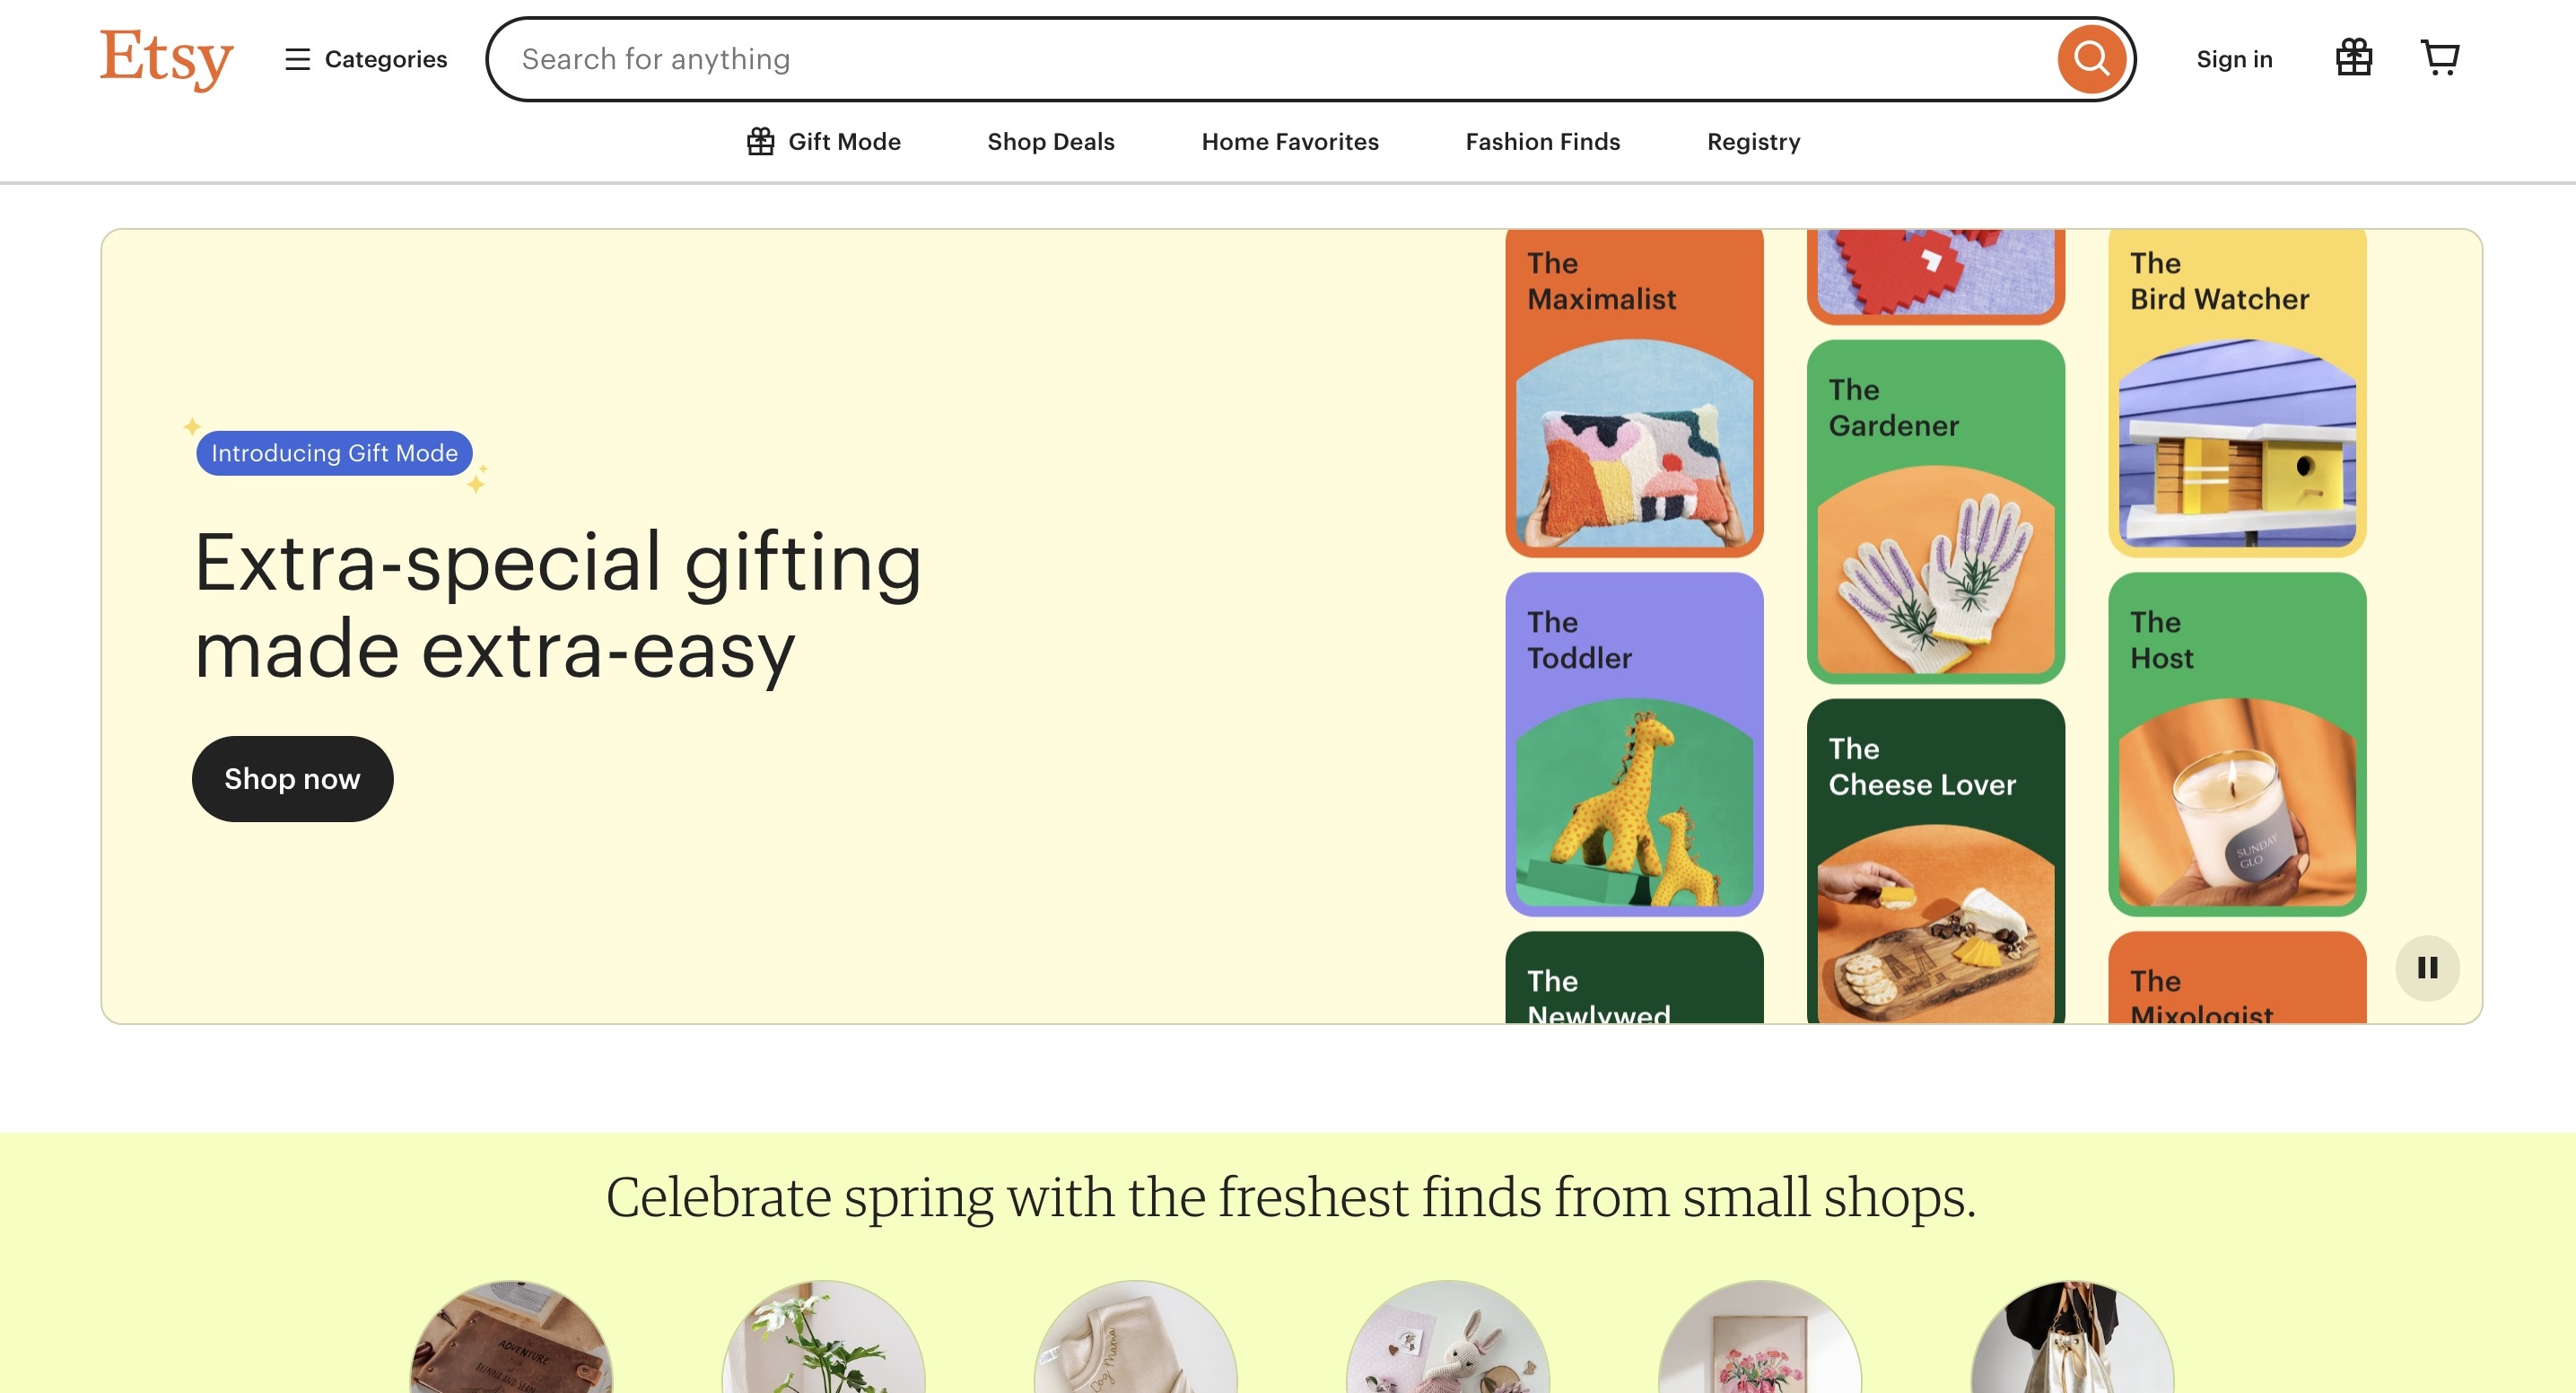Click the Etsy logo
The width and height of the screenshot is (2576, 1393).
(166, 58)
